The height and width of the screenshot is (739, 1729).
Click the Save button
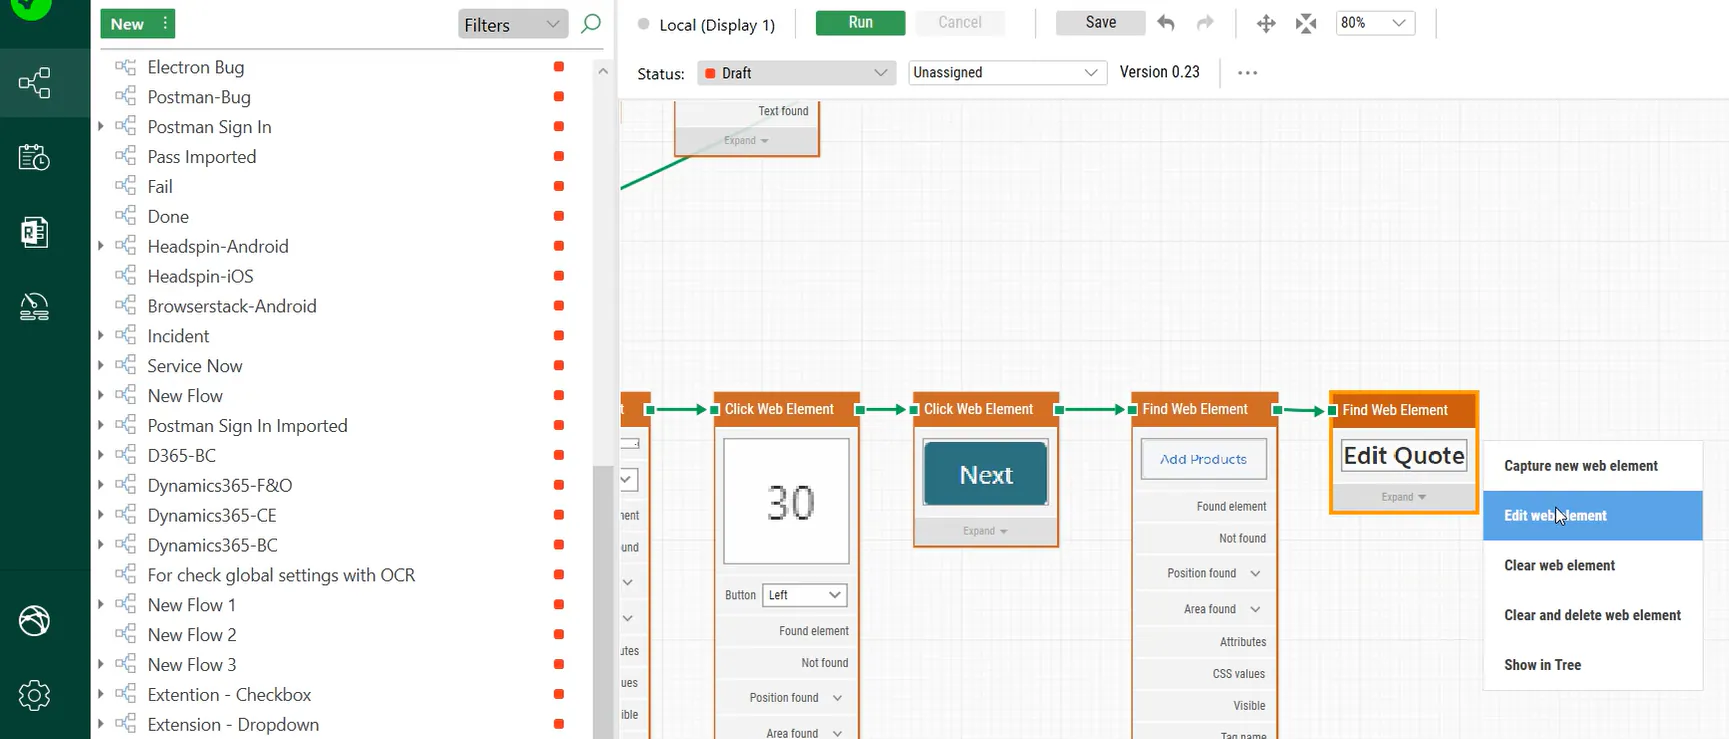[x=1100, y=23]
